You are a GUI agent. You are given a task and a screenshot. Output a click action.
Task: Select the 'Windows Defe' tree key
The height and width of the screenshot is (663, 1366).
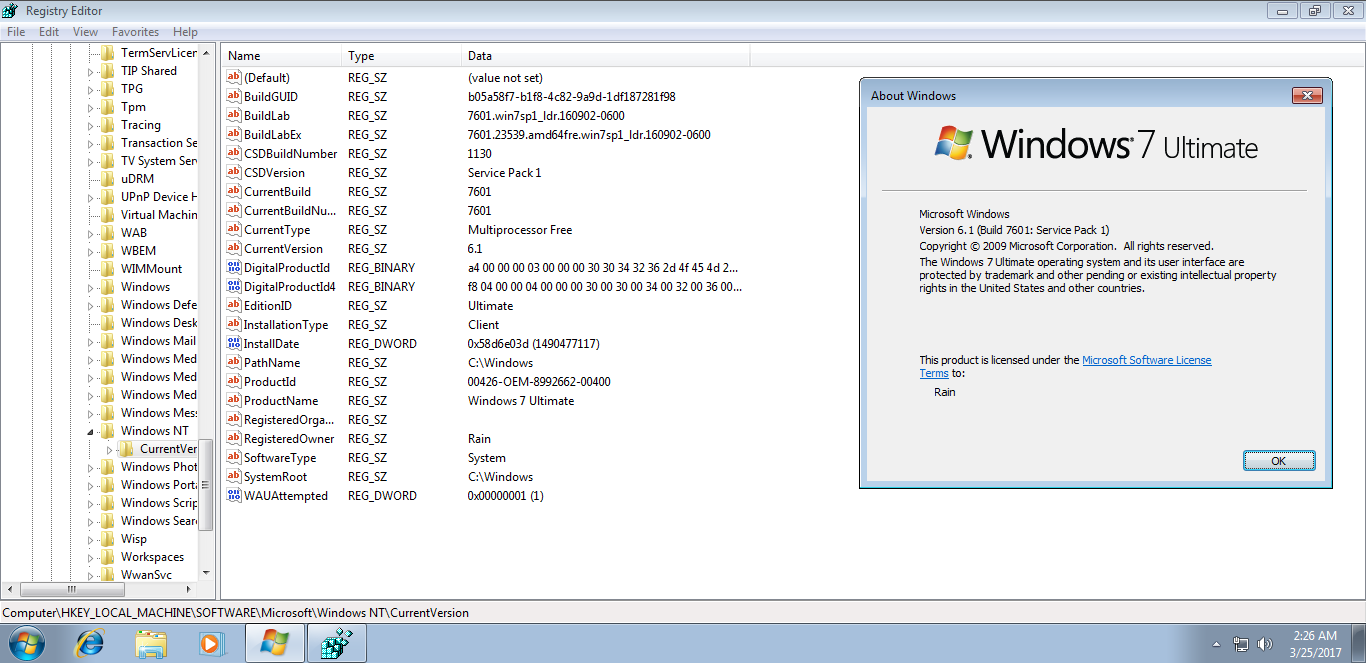tap(158, 305)
